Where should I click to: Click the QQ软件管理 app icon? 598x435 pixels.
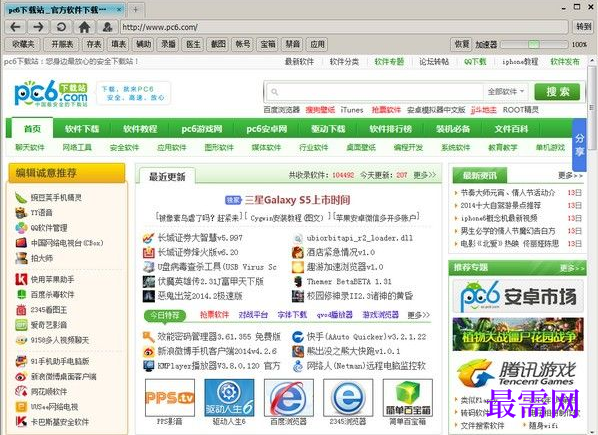[x=21, y=228]
